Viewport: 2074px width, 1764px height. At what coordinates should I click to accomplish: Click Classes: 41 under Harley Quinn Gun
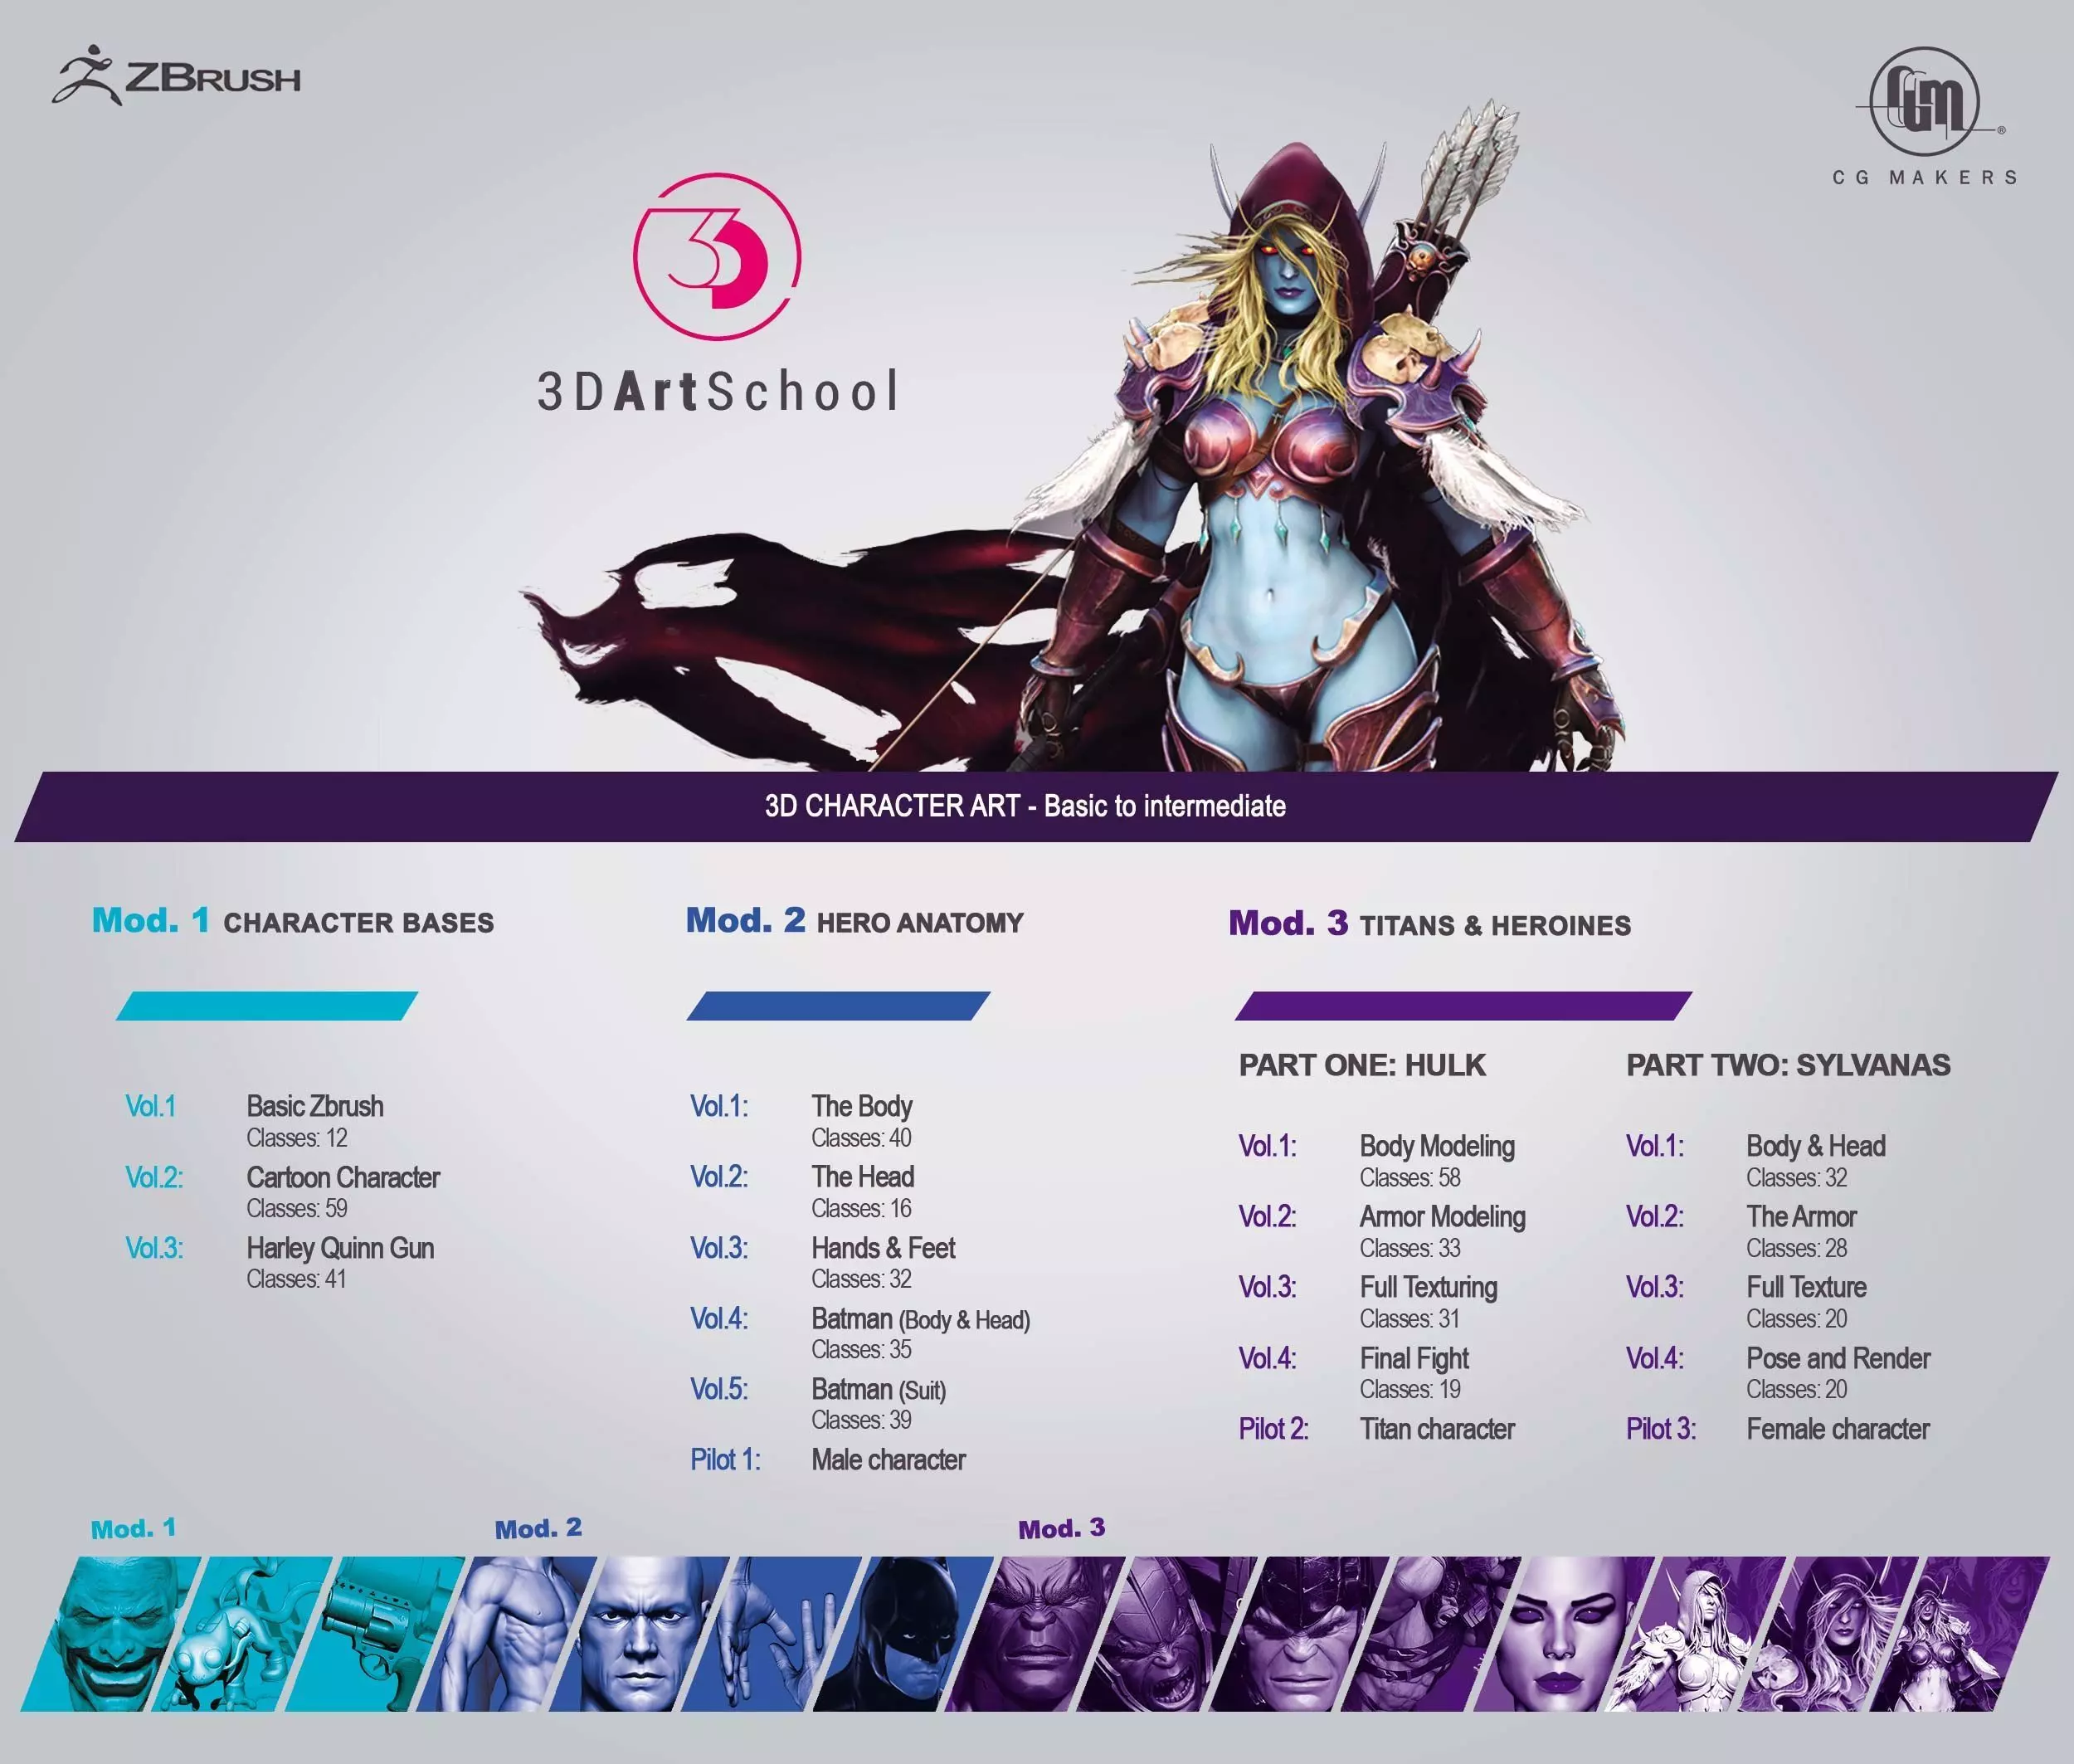(x=296, y=1279)
